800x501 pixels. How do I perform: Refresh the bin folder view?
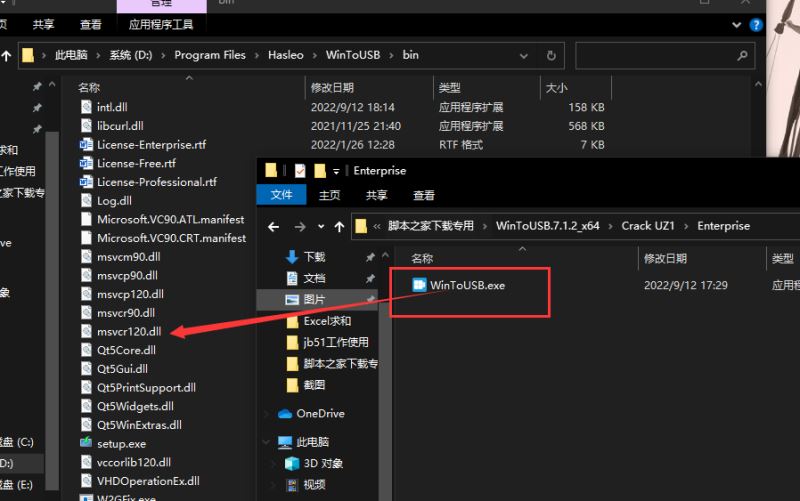coord(551,56)
